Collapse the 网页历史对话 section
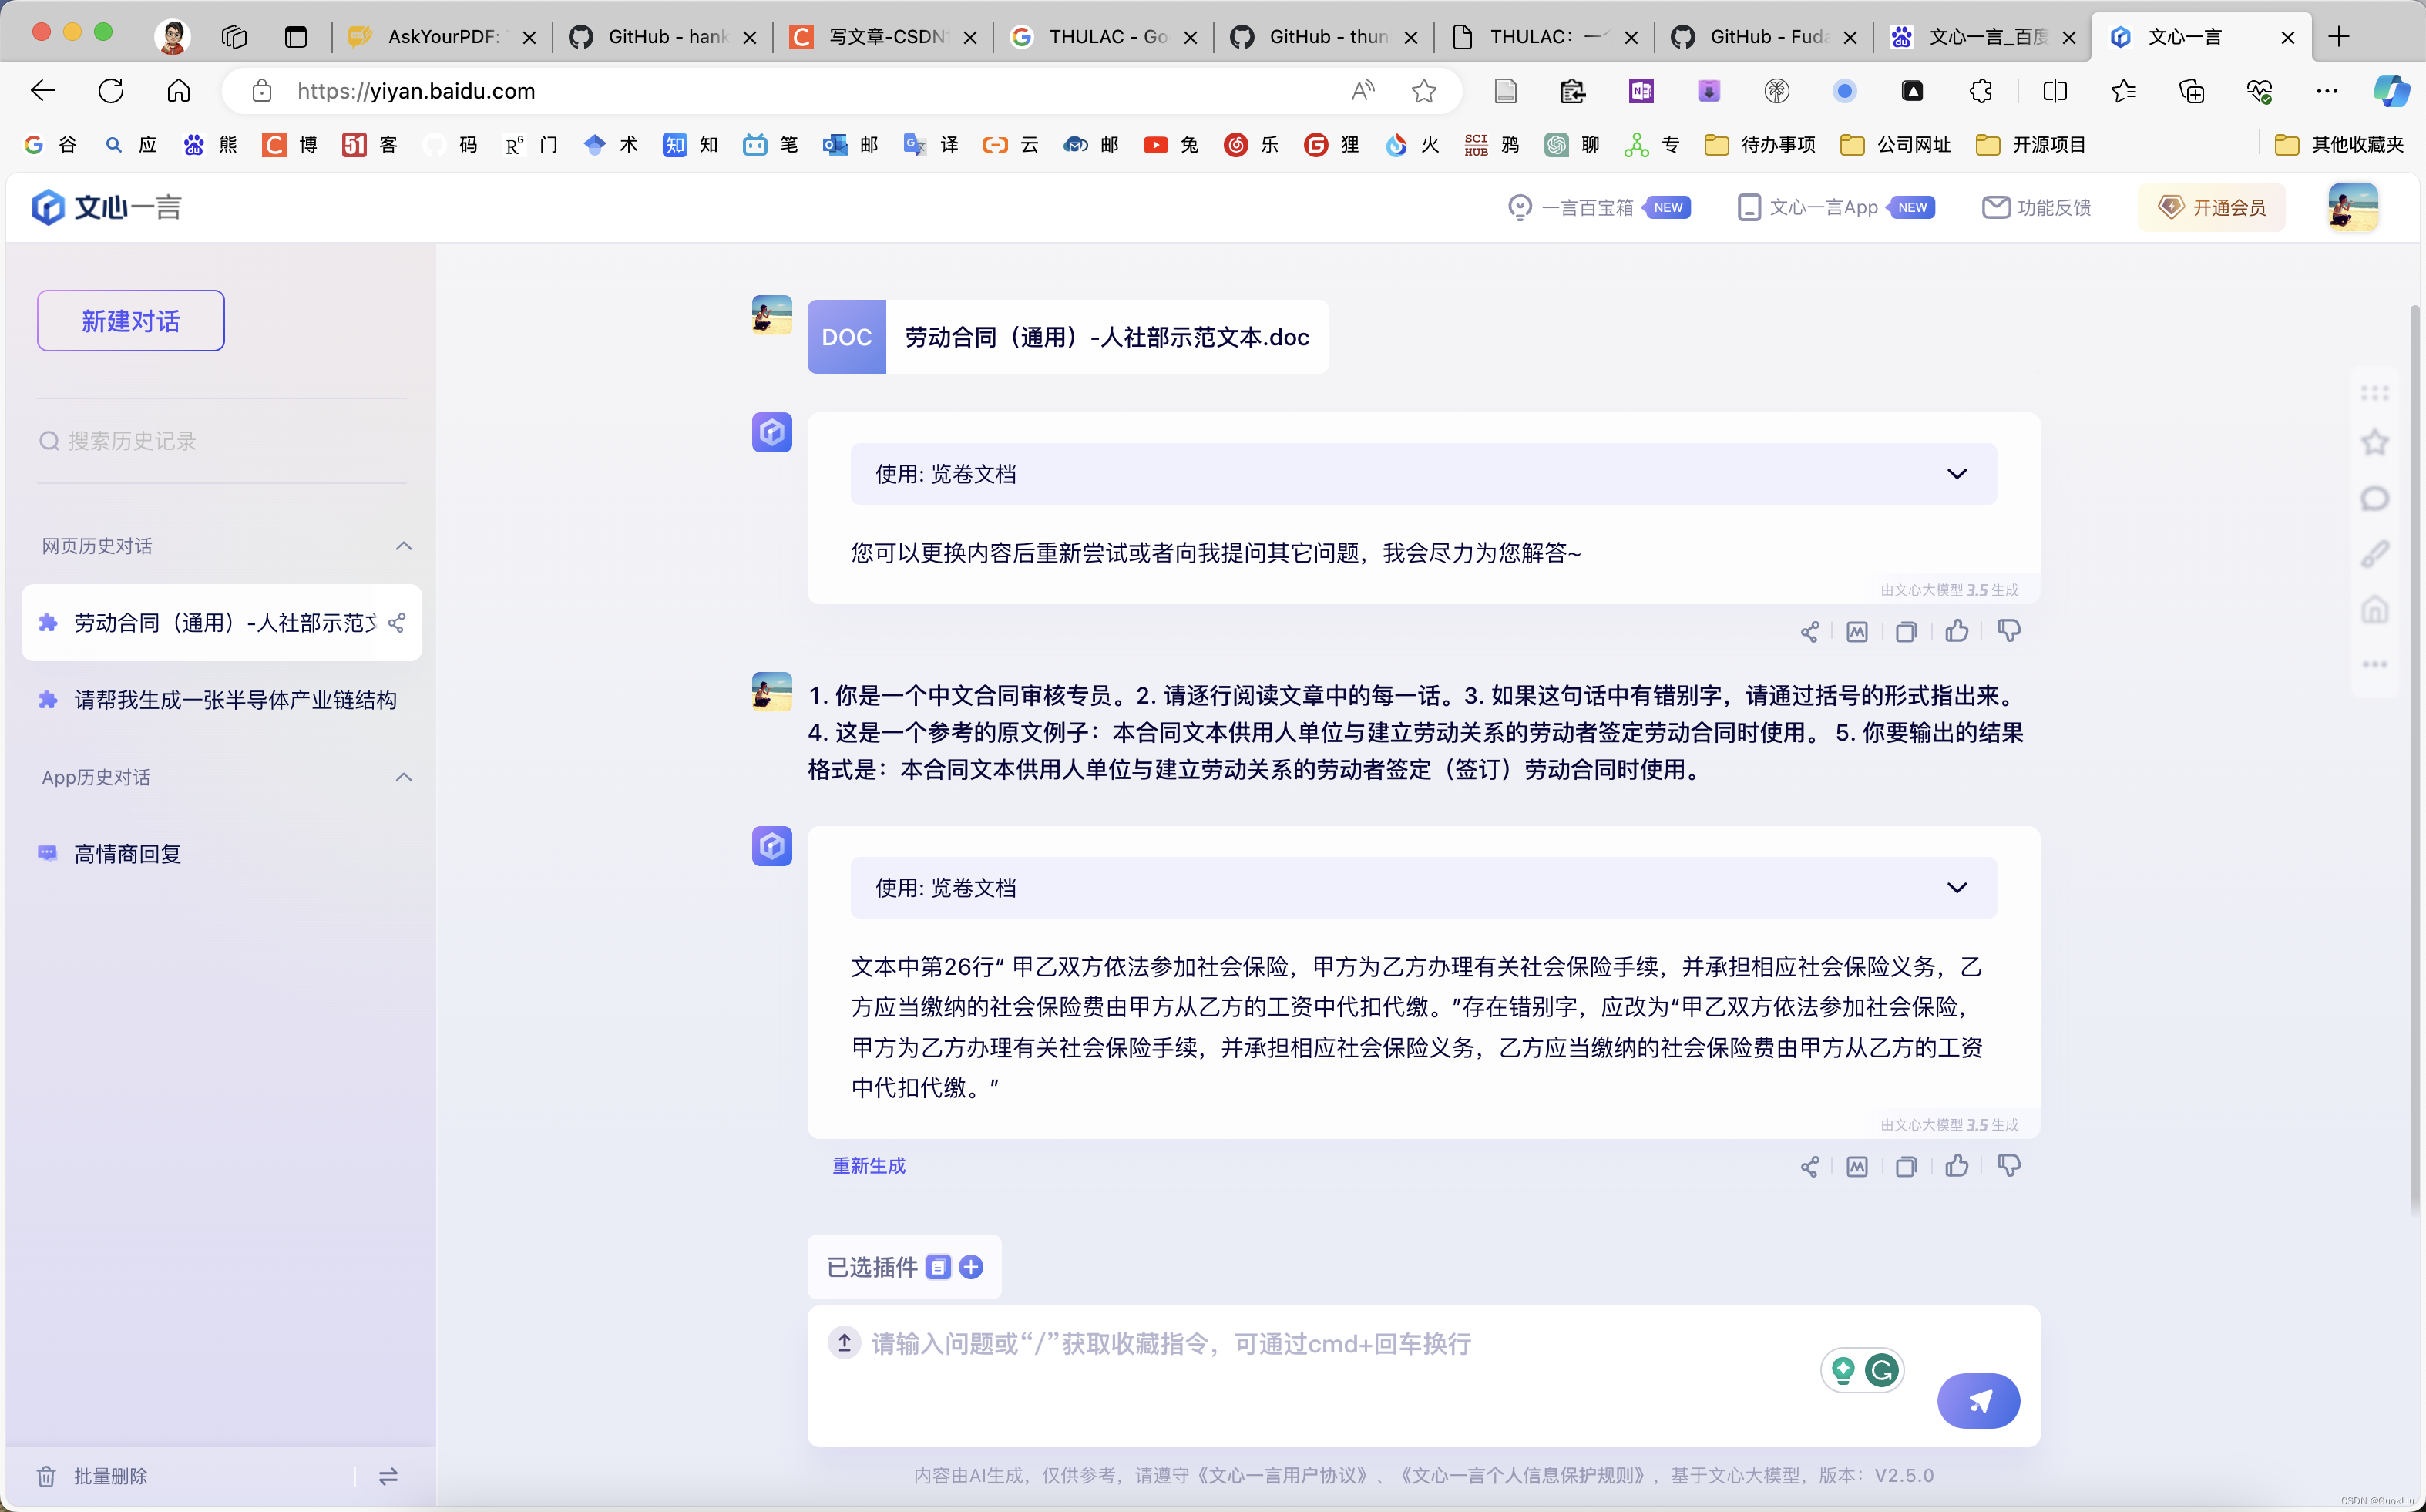The image size is (2426, 1512). point(404,546)
